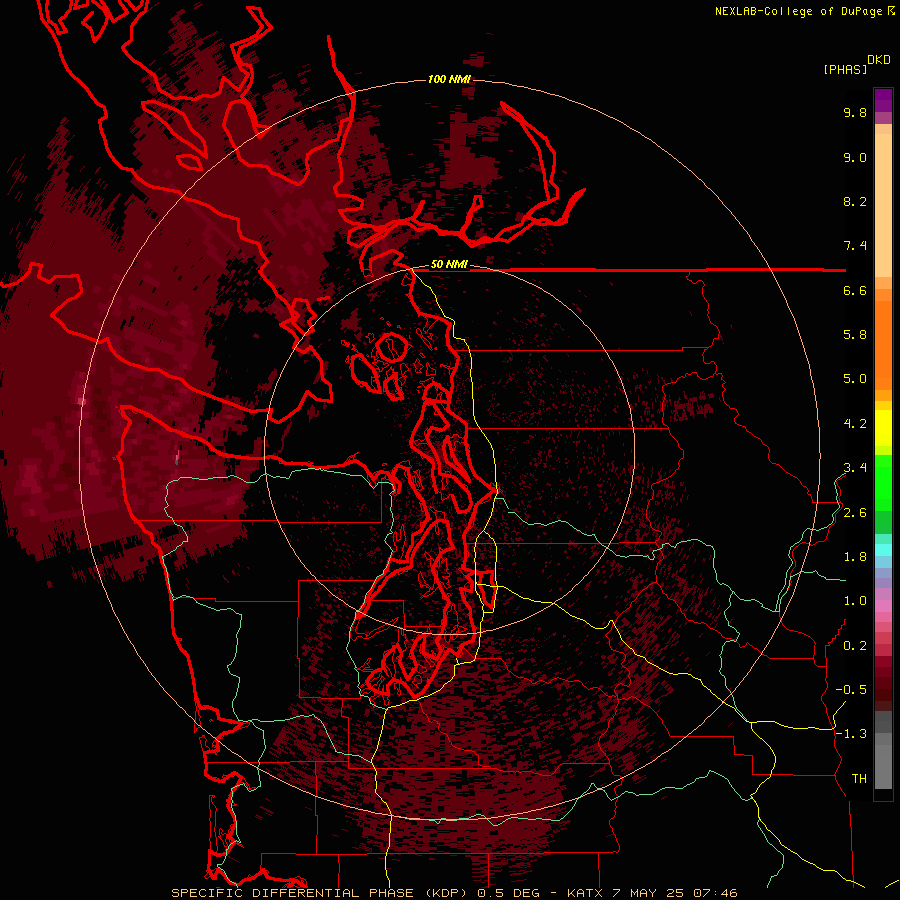Click the -1.3 scale value
This screenshot has width=900, height=900.
point(851,734)
